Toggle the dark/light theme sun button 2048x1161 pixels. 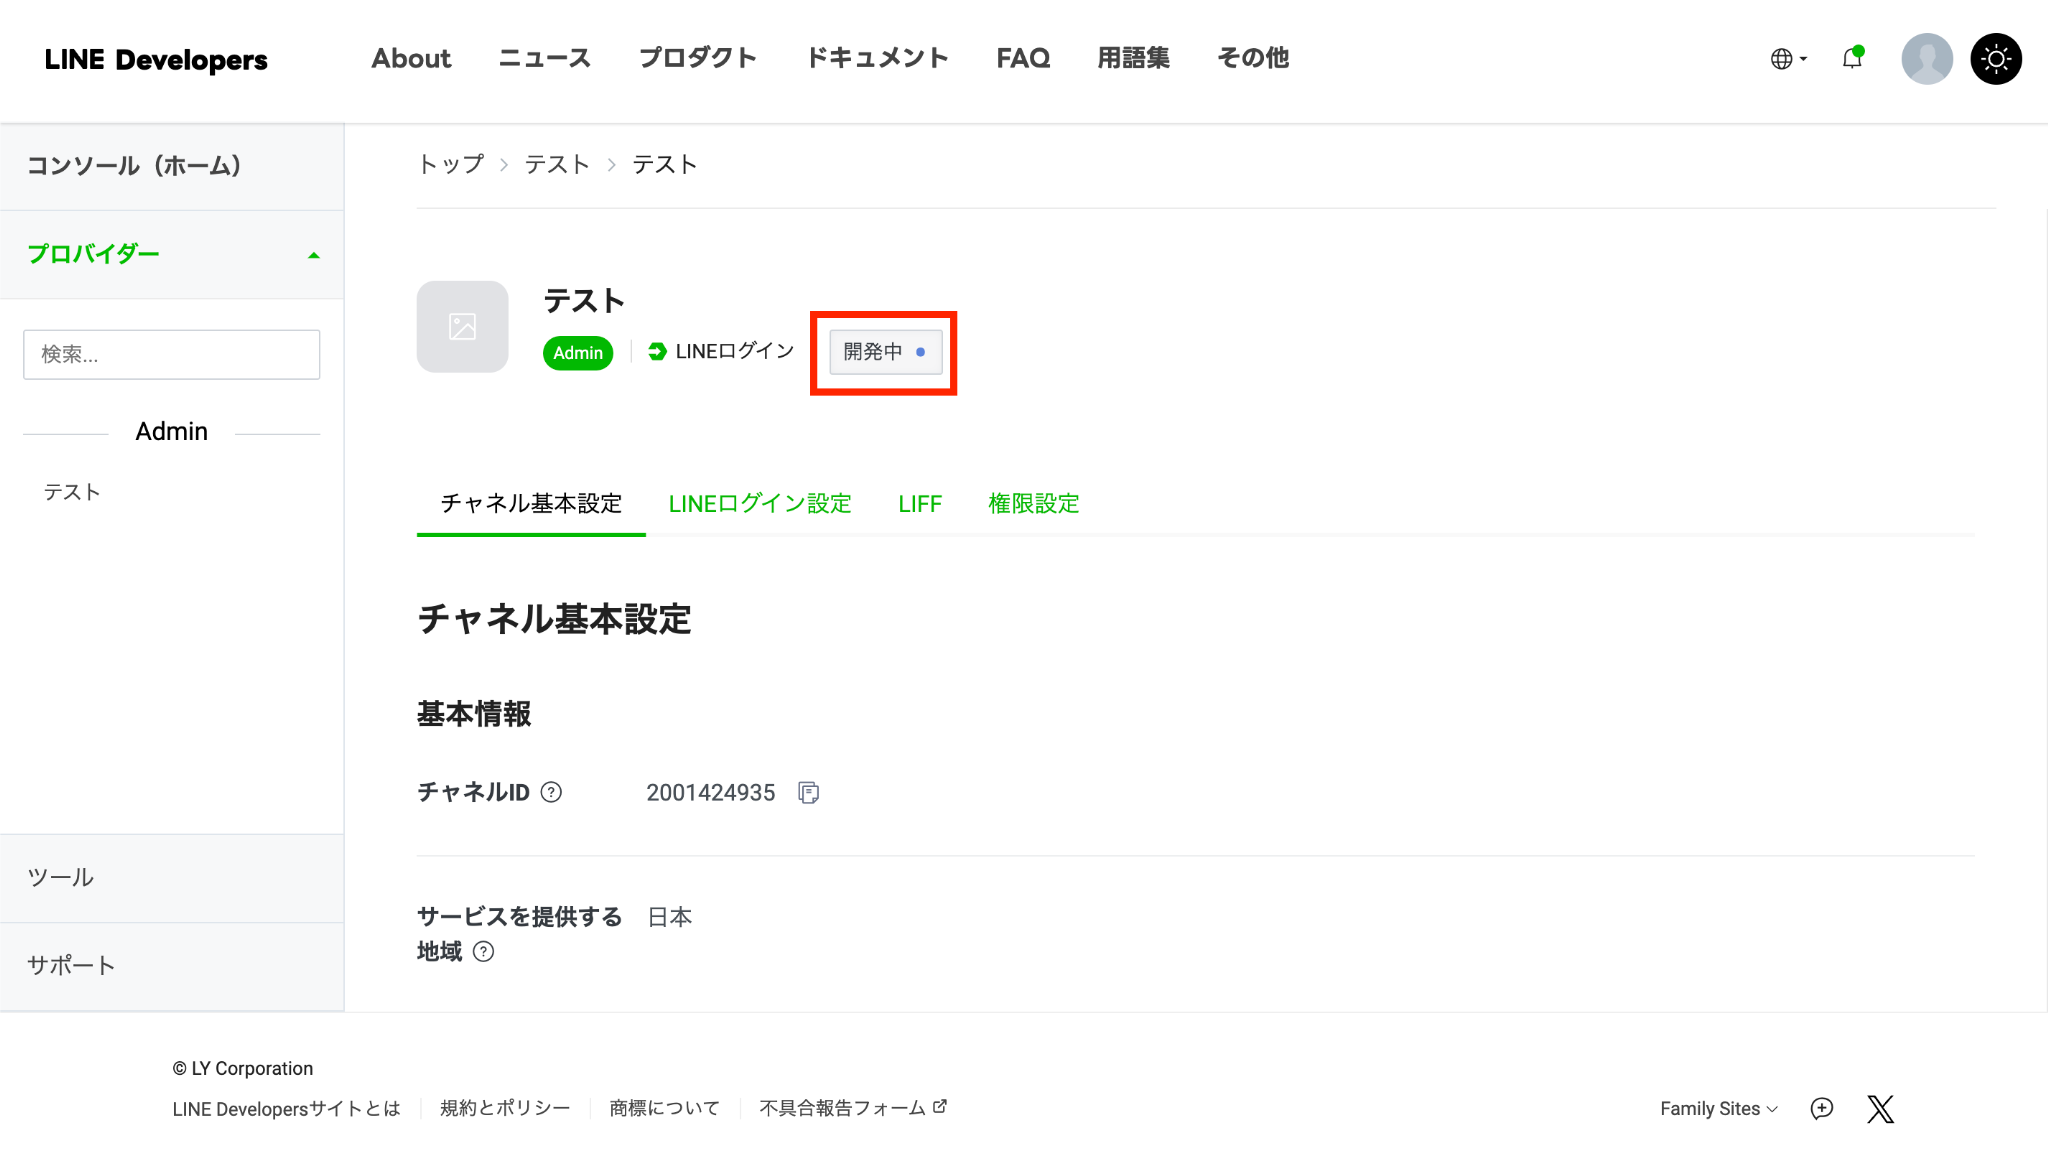(1996, 59)
